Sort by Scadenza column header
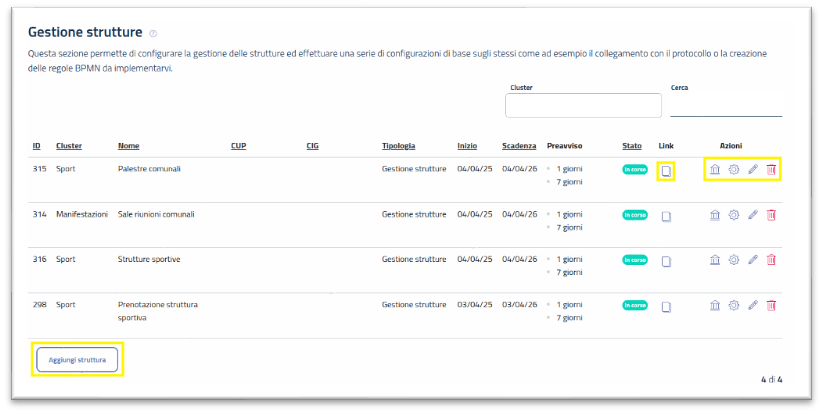820x412 pixels. (x=519, y=145)
